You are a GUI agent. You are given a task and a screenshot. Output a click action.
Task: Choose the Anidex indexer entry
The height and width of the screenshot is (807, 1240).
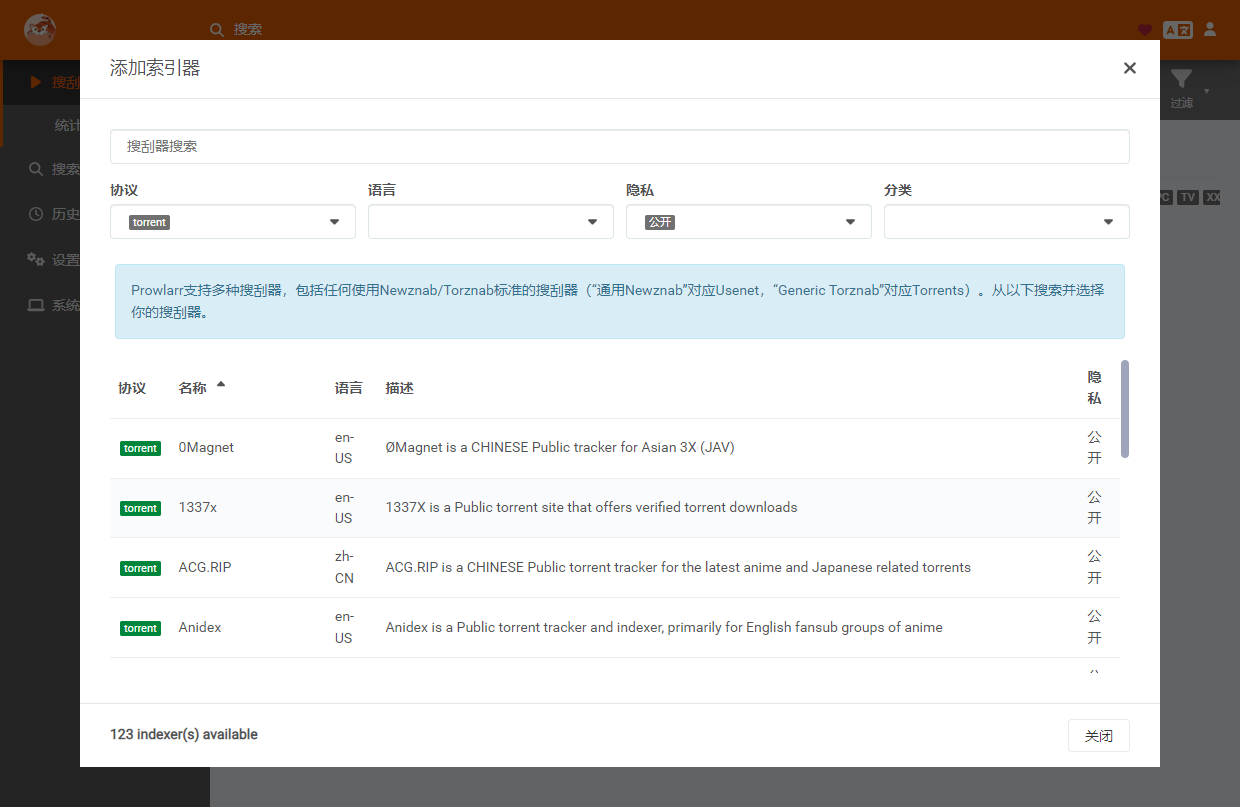pyautogui.click(x=615, y=628)
